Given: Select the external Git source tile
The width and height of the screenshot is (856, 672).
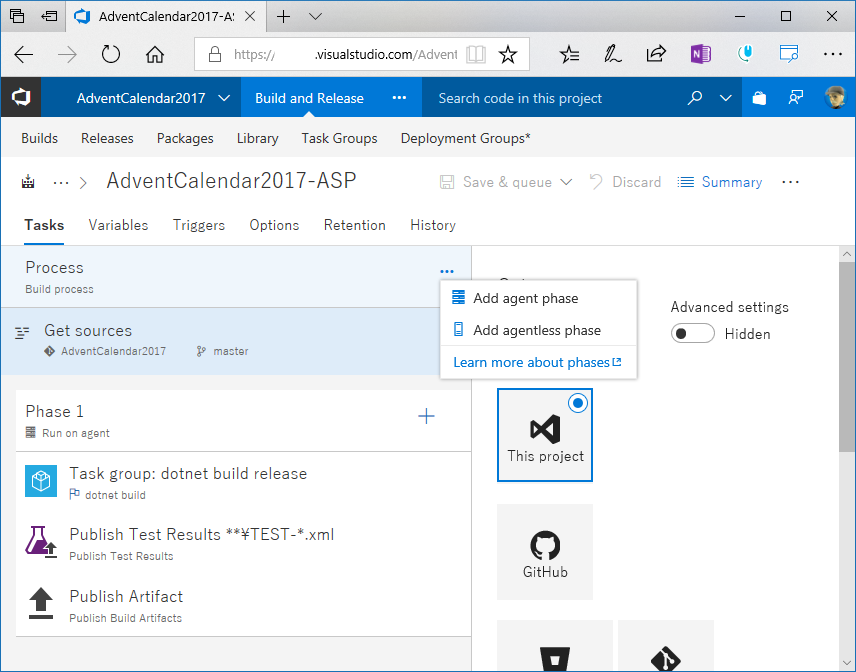Looking at the screenshot, I should click(x=666, y=646).
